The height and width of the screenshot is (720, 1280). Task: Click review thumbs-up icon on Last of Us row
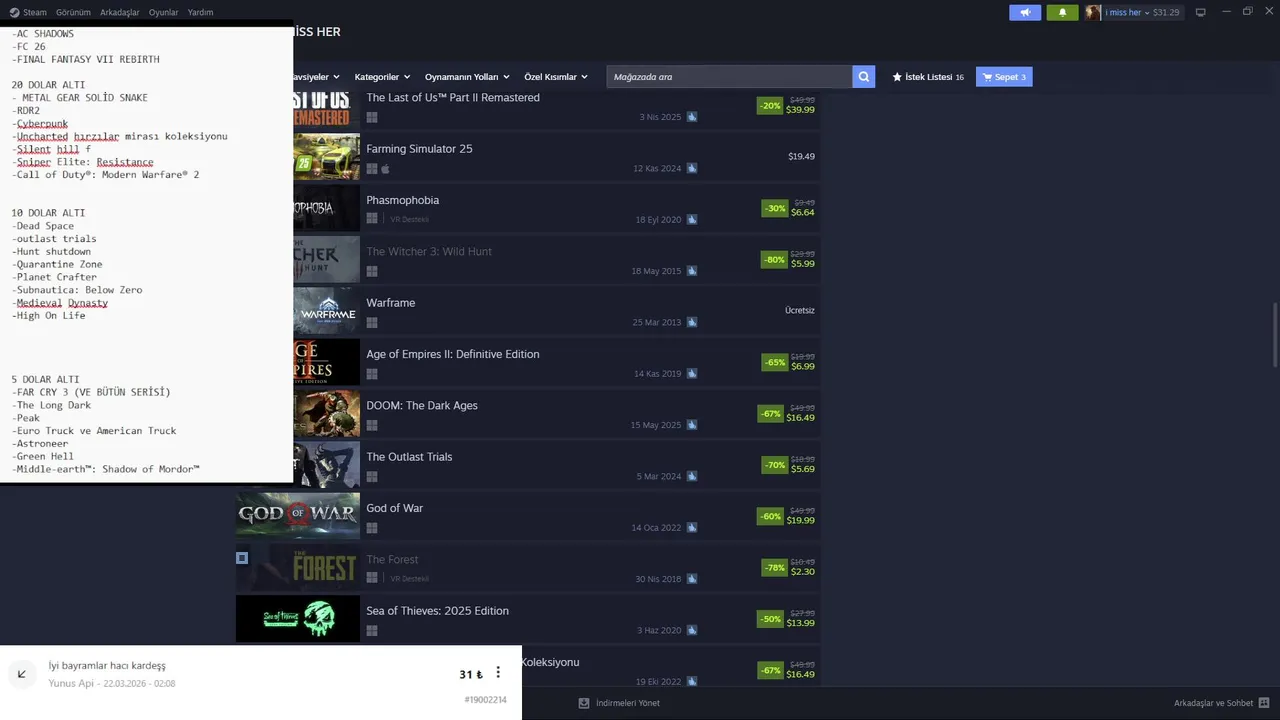click(692, 117)
